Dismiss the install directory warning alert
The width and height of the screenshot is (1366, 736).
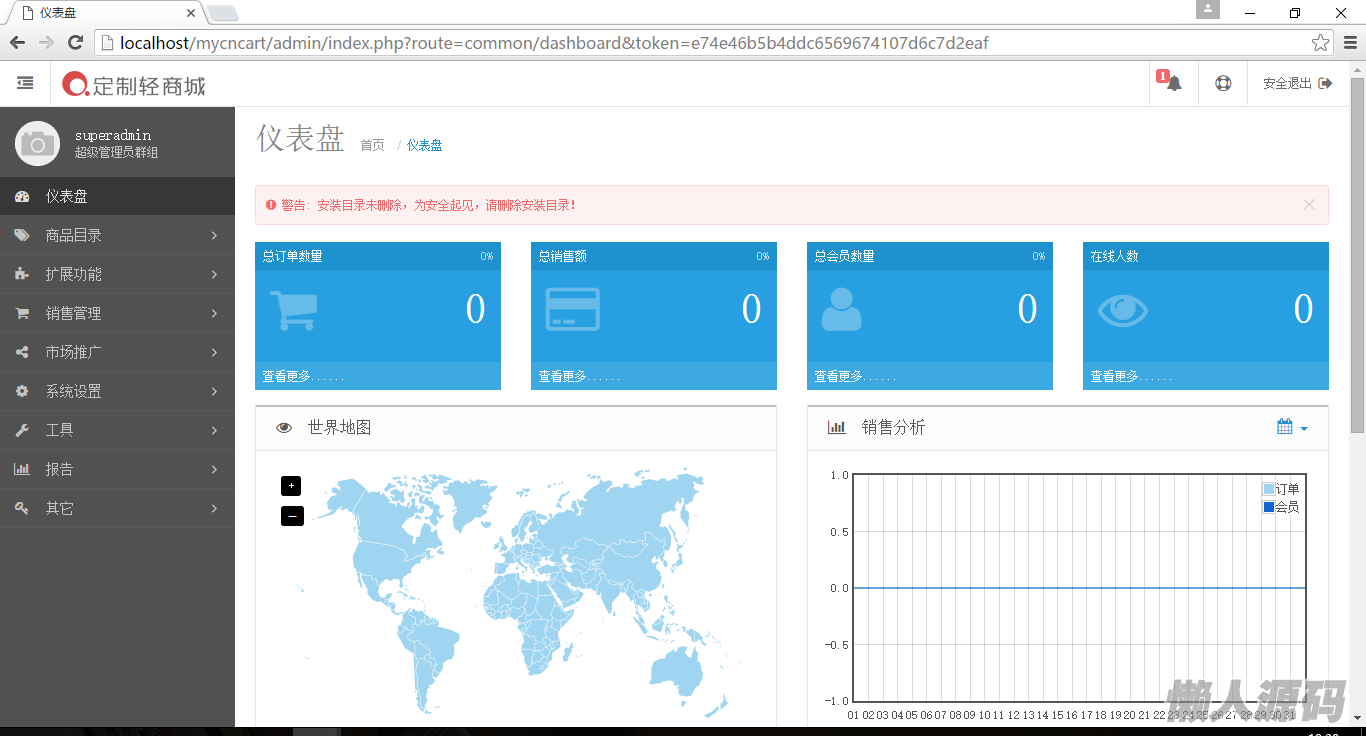tap(1309, 204)
